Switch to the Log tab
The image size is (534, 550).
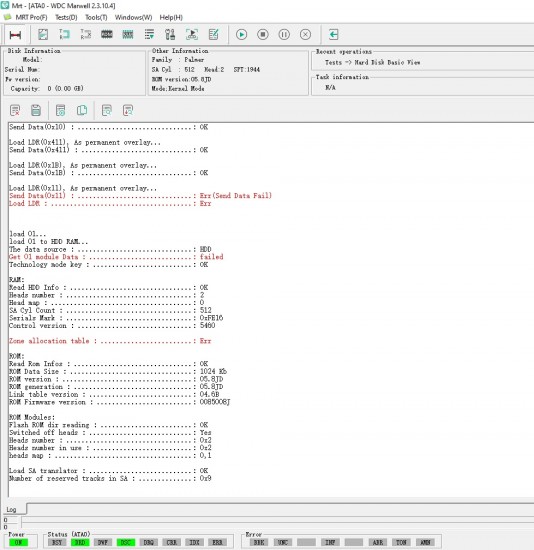pos(11,509)
